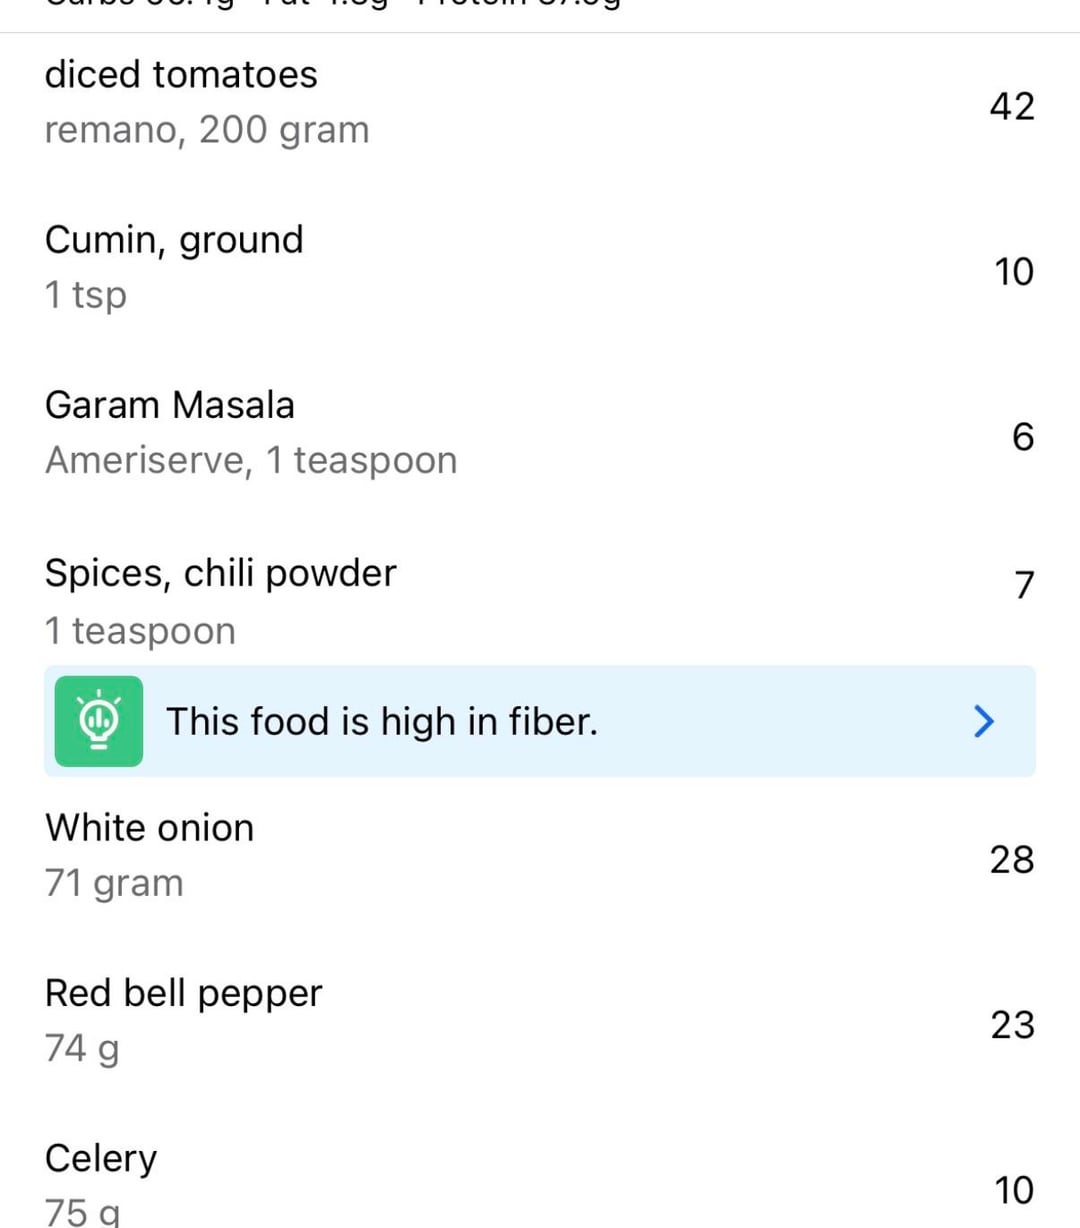Tap the 42 calorie value for tomatoes

coord(1011,106)
